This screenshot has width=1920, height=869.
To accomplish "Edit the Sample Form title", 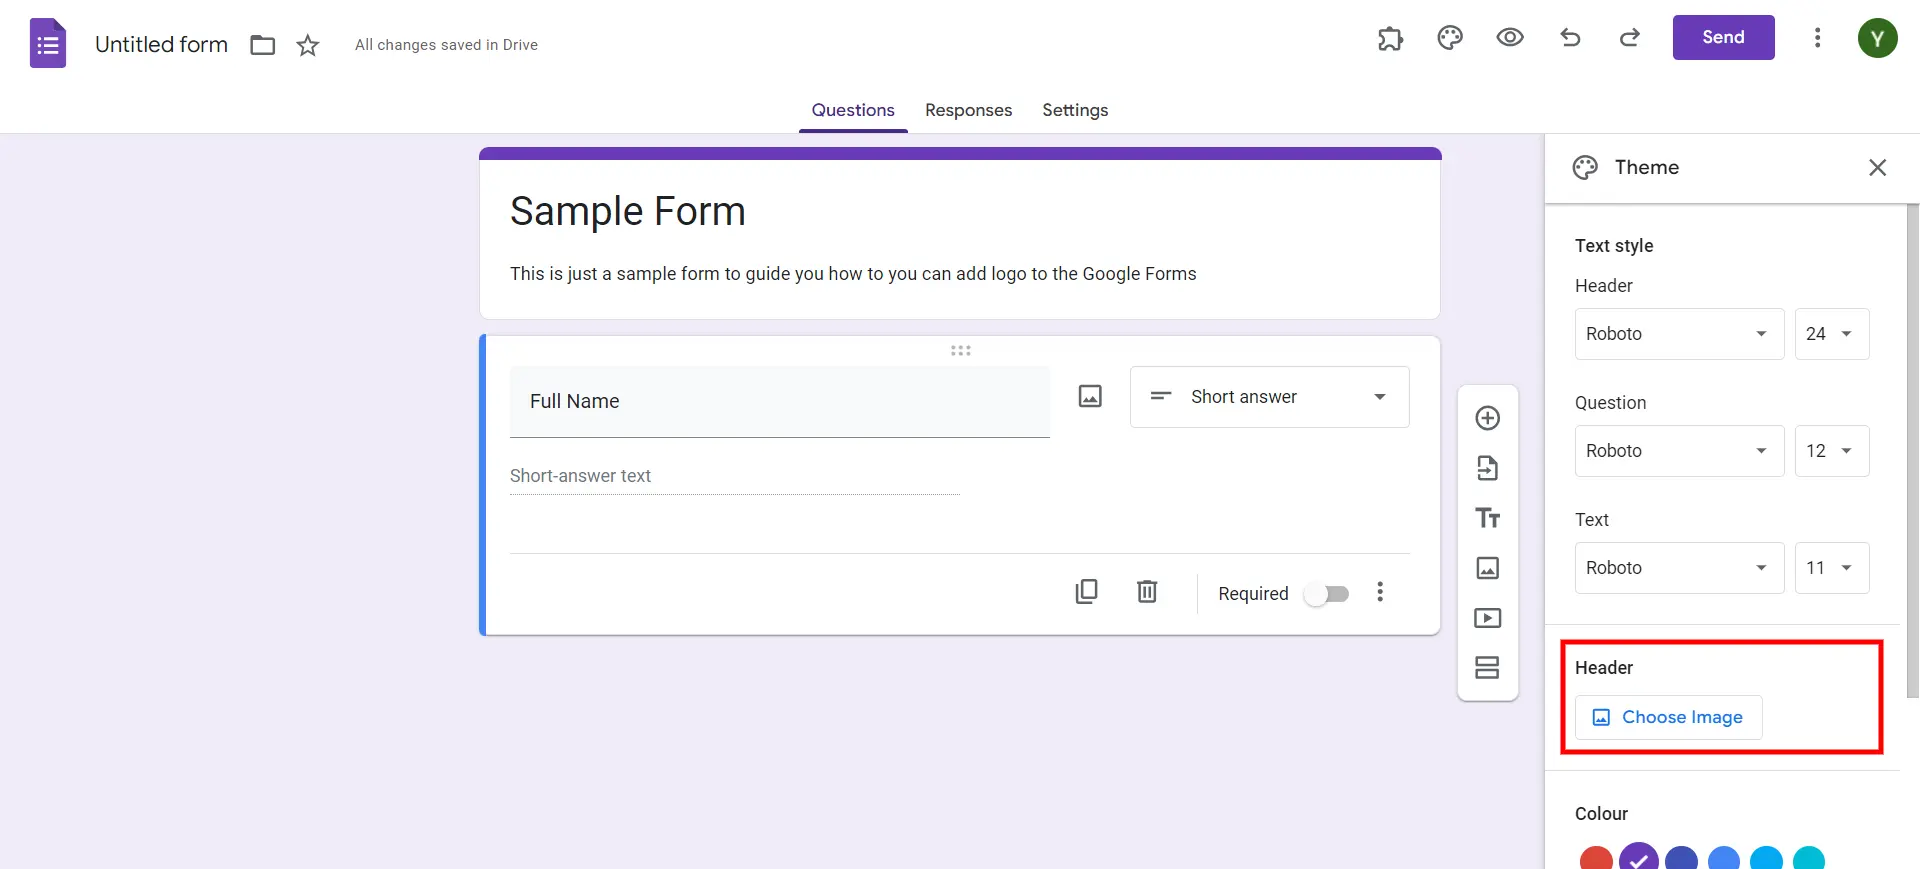I will click(628, 212).
